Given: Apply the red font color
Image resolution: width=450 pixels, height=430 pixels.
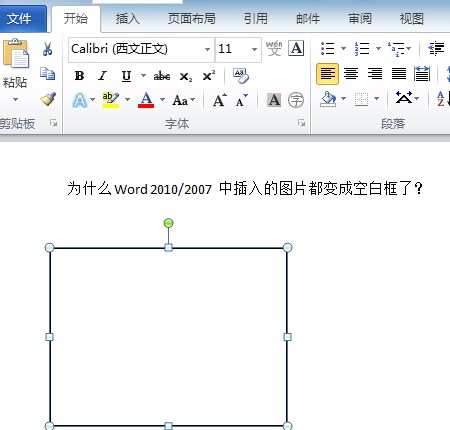Looking at the screenshot, I should click(x=146, y=100).
